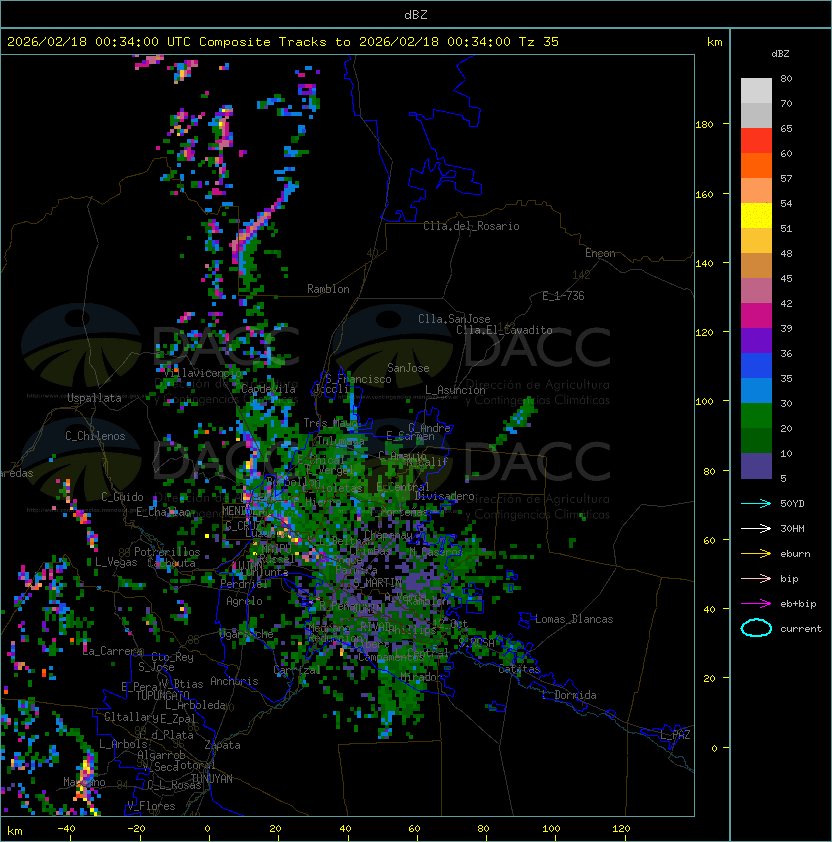The height and width of the screenshot is (842, 832).
Task: Select the purple 36-39 dBZ swatch
Action: 756,340
